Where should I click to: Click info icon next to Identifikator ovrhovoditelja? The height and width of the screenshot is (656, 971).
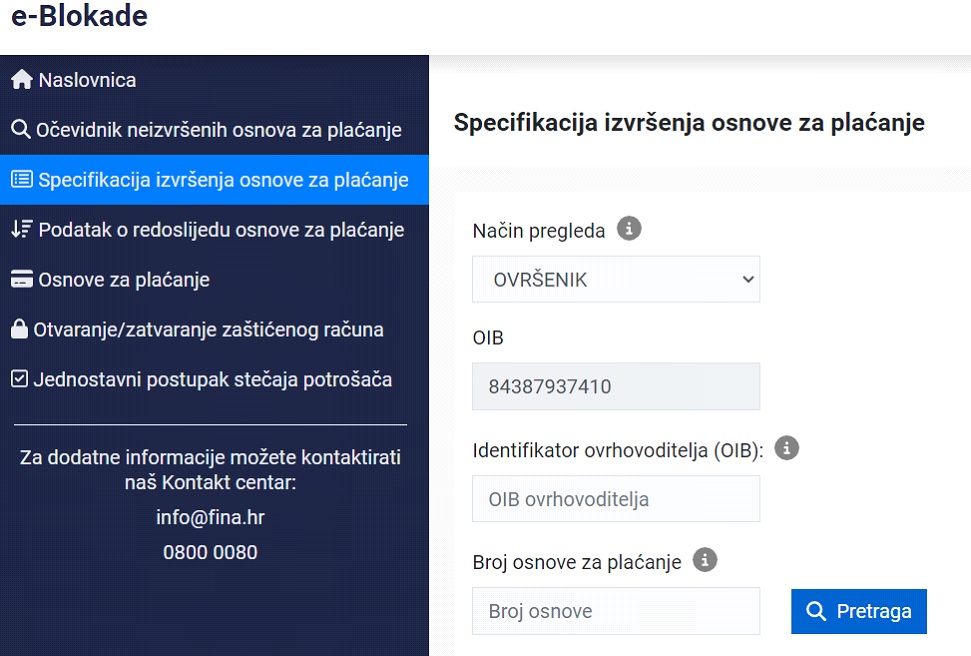pyautogui.click(x=787, y=448)
